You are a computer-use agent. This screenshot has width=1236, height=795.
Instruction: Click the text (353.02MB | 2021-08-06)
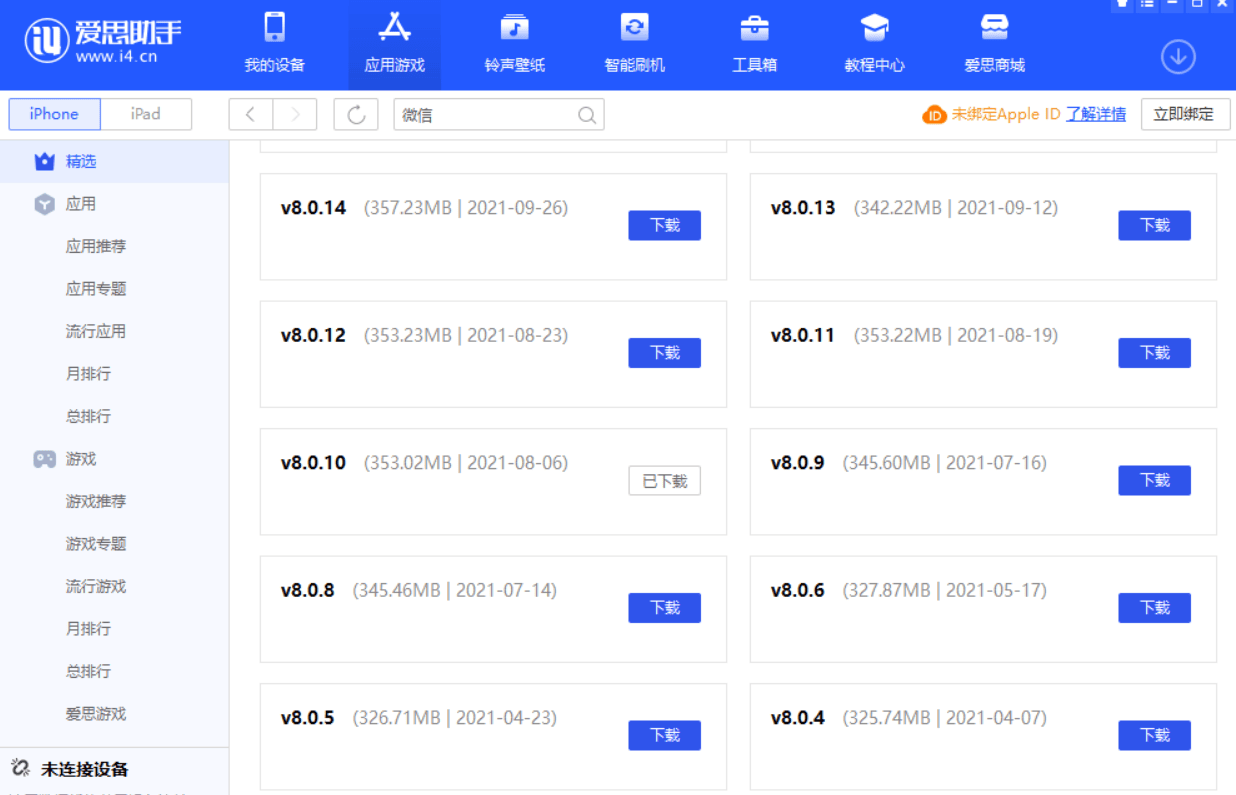466,463
